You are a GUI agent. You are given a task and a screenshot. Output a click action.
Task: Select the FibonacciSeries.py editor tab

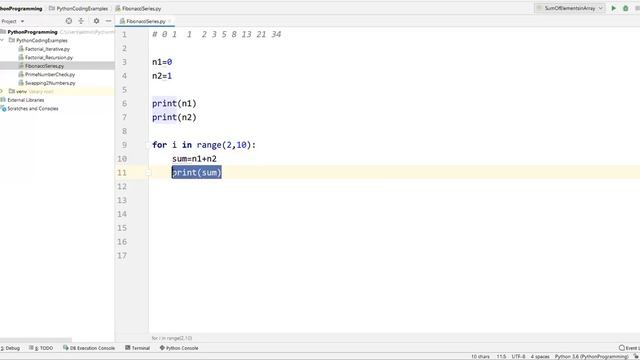coord(145,21)
